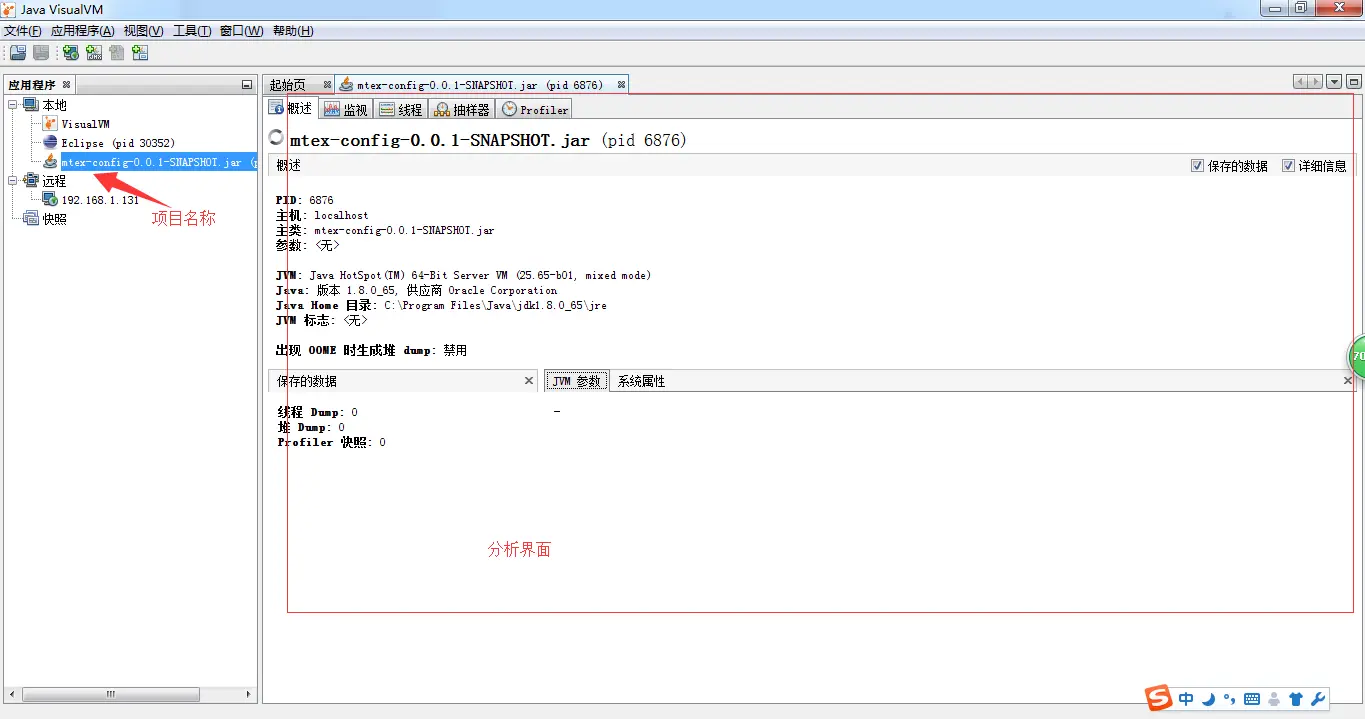Click the 堆 Dump: 0 entry
The height and width of the screenshot is (719, 1365).
[x=311, y=427]
